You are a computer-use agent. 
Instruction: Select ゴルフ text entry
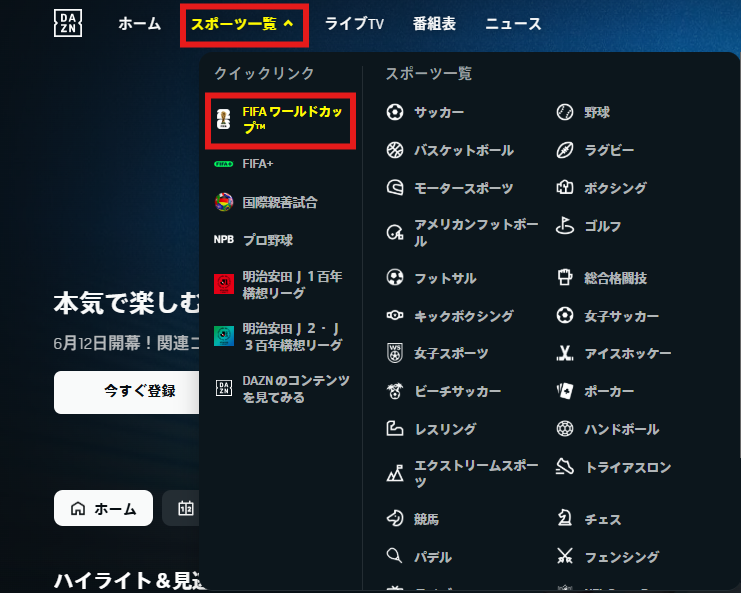[603, 226]
